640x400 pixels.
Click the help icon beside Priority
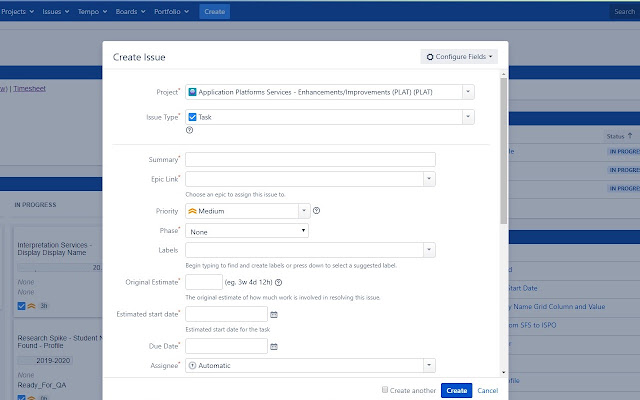tap(316, 211)
